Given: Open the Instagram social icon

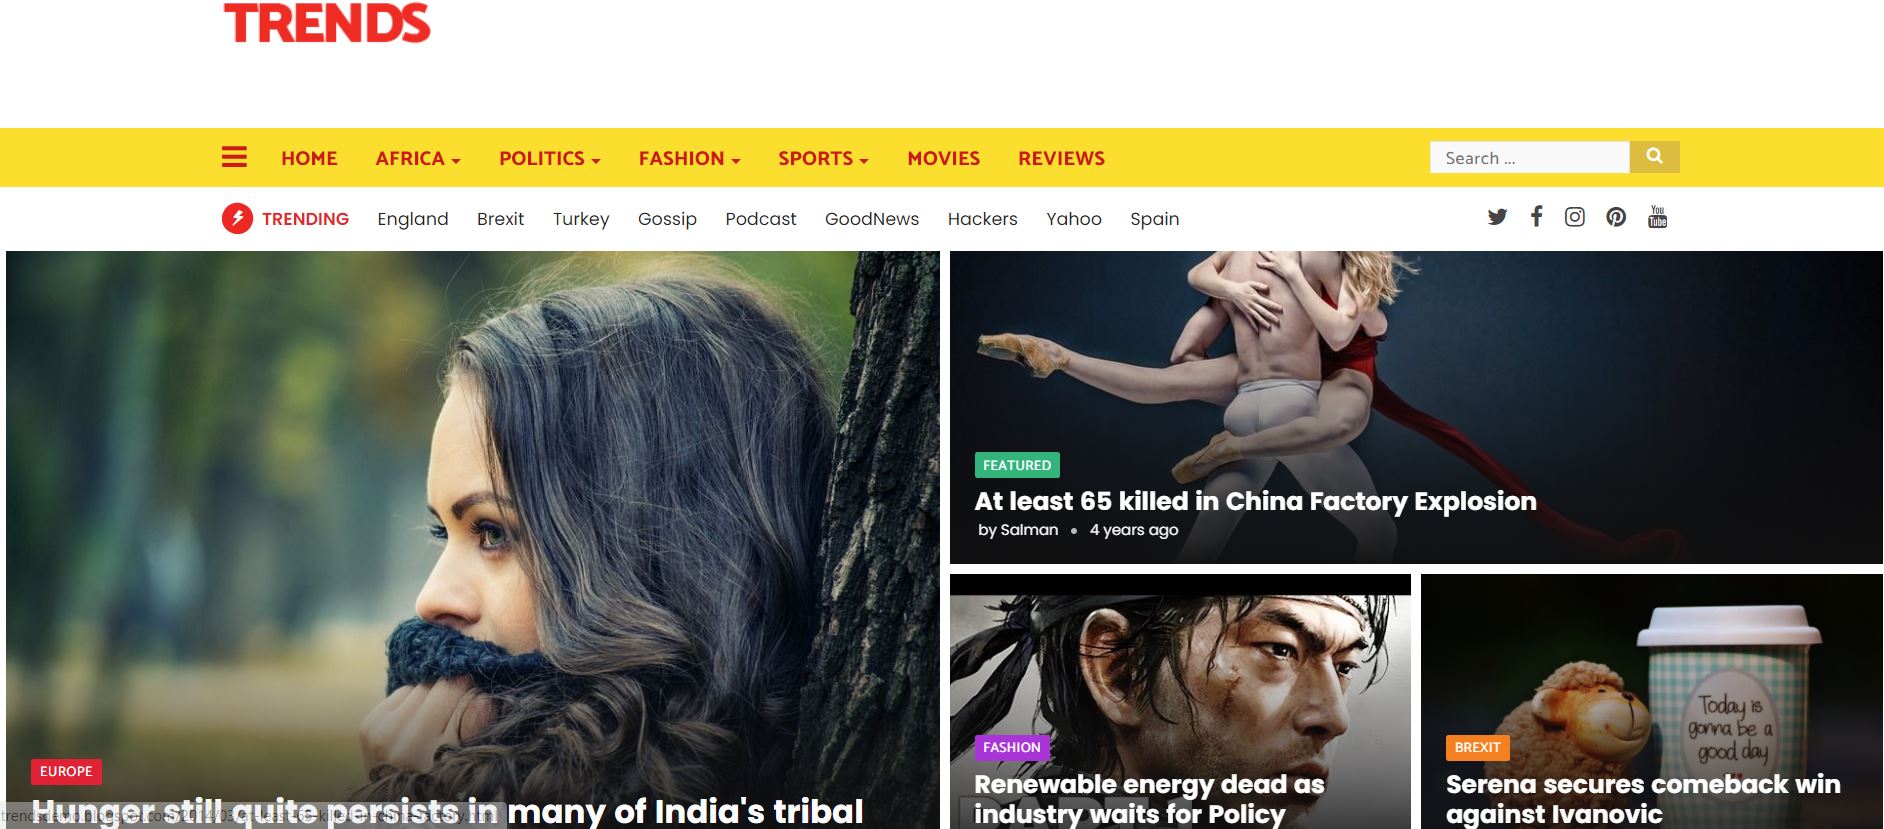Looking at the screenshot, I should click(1574, 217).
